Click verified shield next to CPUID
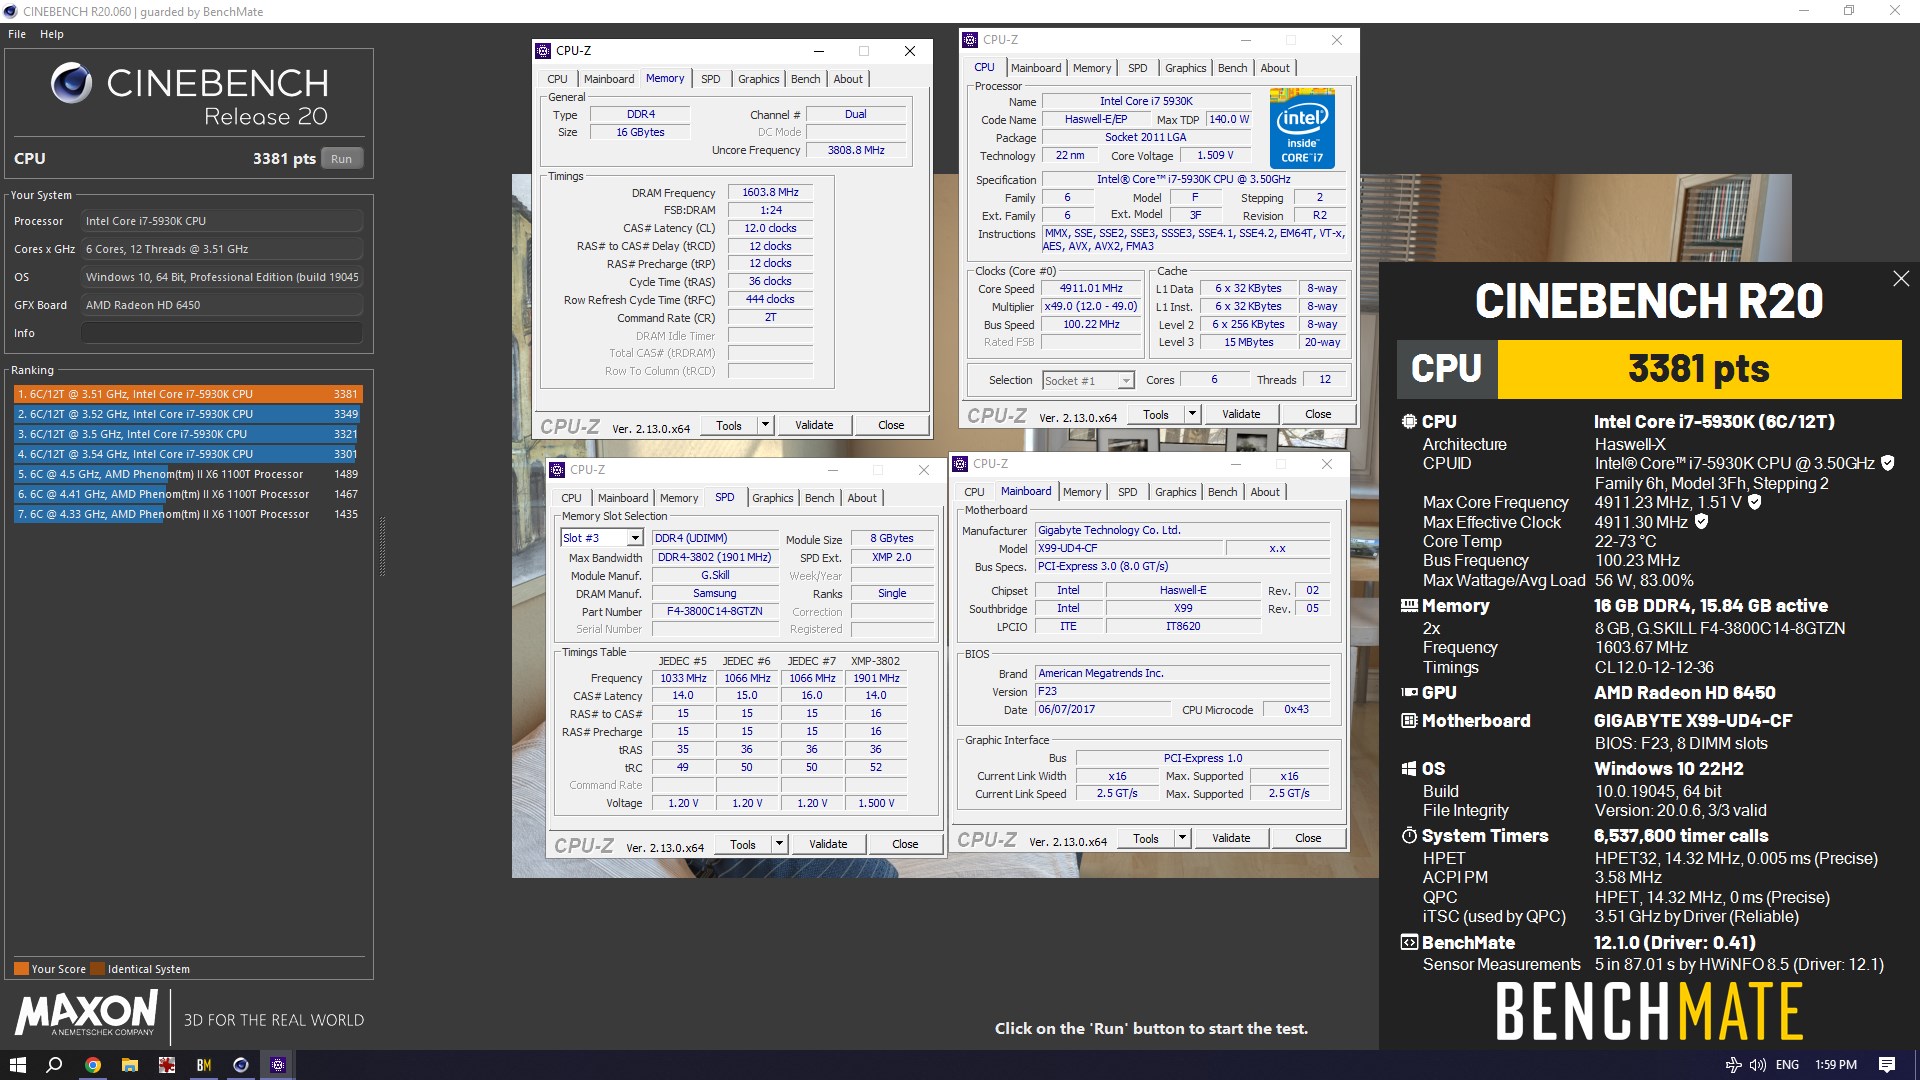This screenshot has height=1080, width=1920. coord(1888,463)
